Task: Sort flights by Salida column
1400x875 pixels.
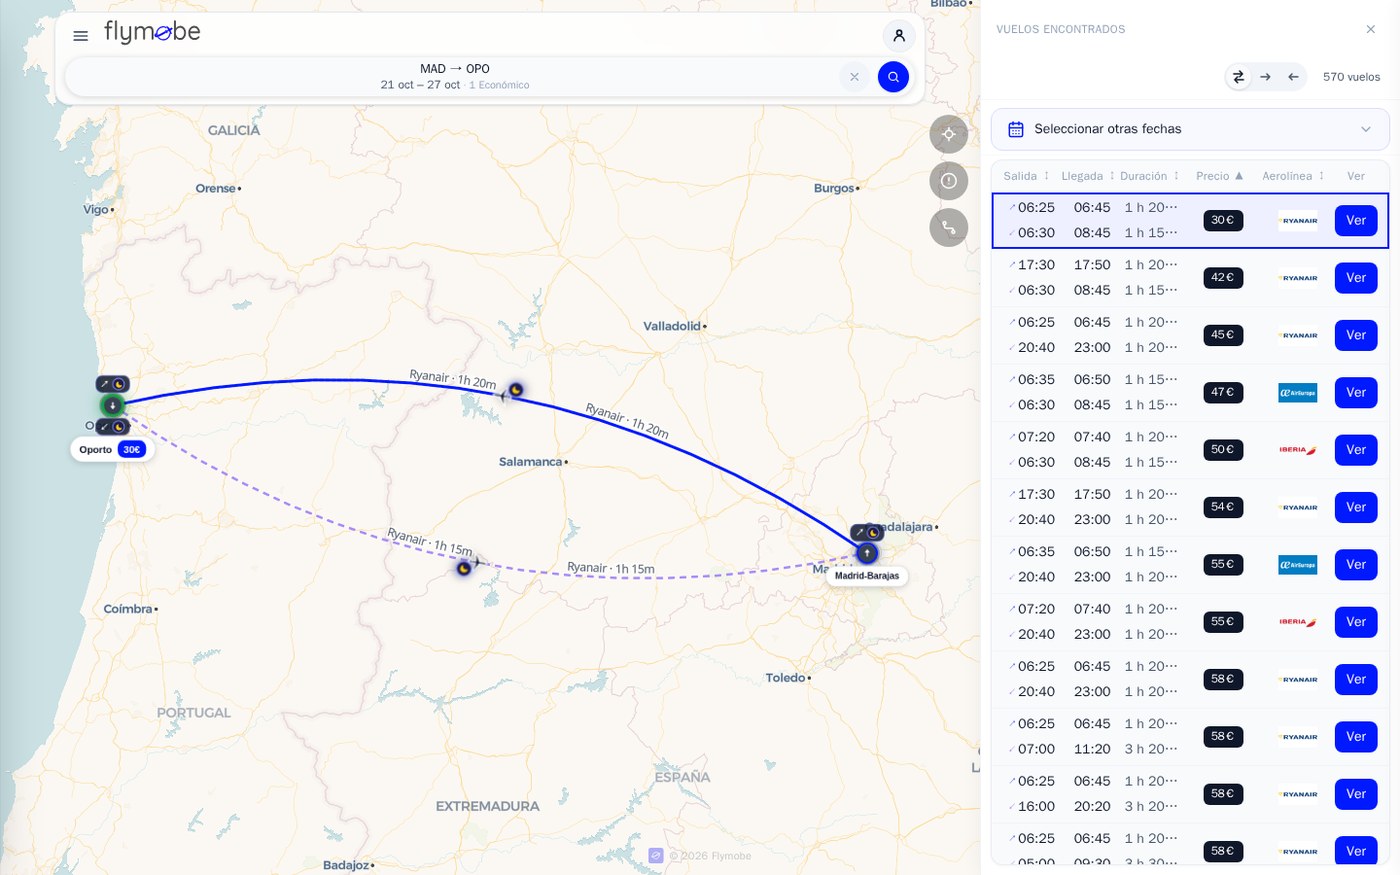Action: tap(1027, 176)
